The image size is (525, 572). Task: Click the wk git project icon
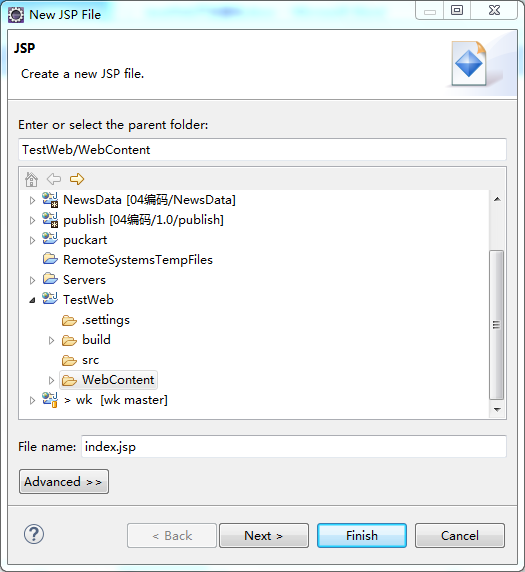pyautogui.click(x=50, y=400)
